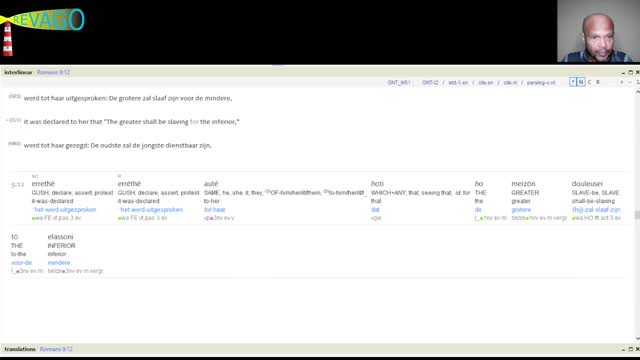The image size is (640, 360).
Task: Minimize the interlinear panel
Action: point(623,72)
